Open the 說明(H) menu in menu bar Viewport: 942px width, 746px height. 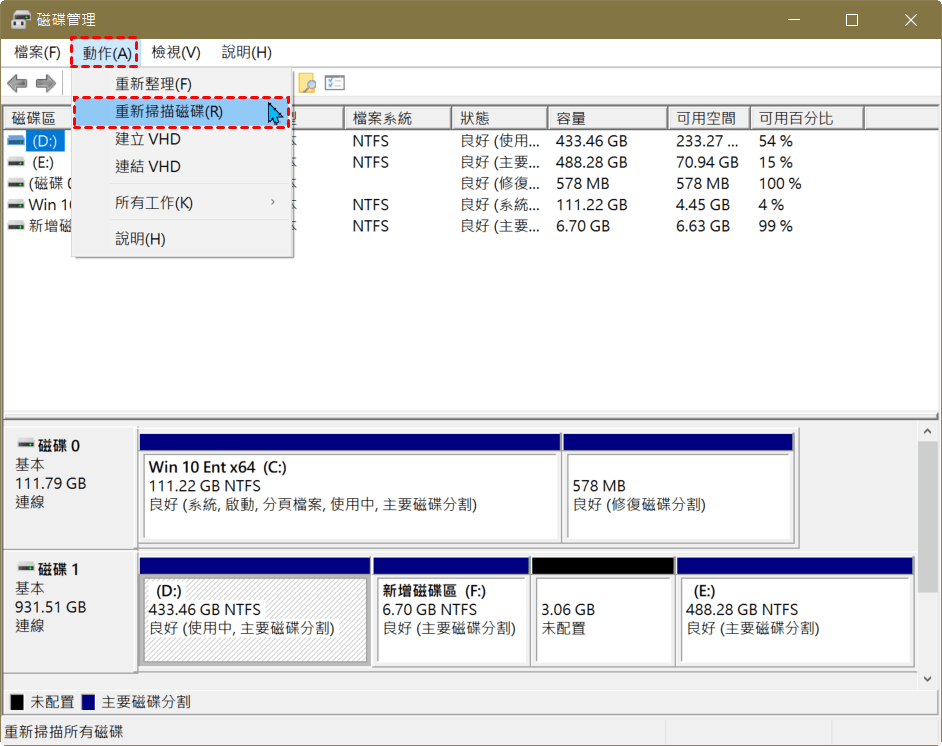(247, 52)
